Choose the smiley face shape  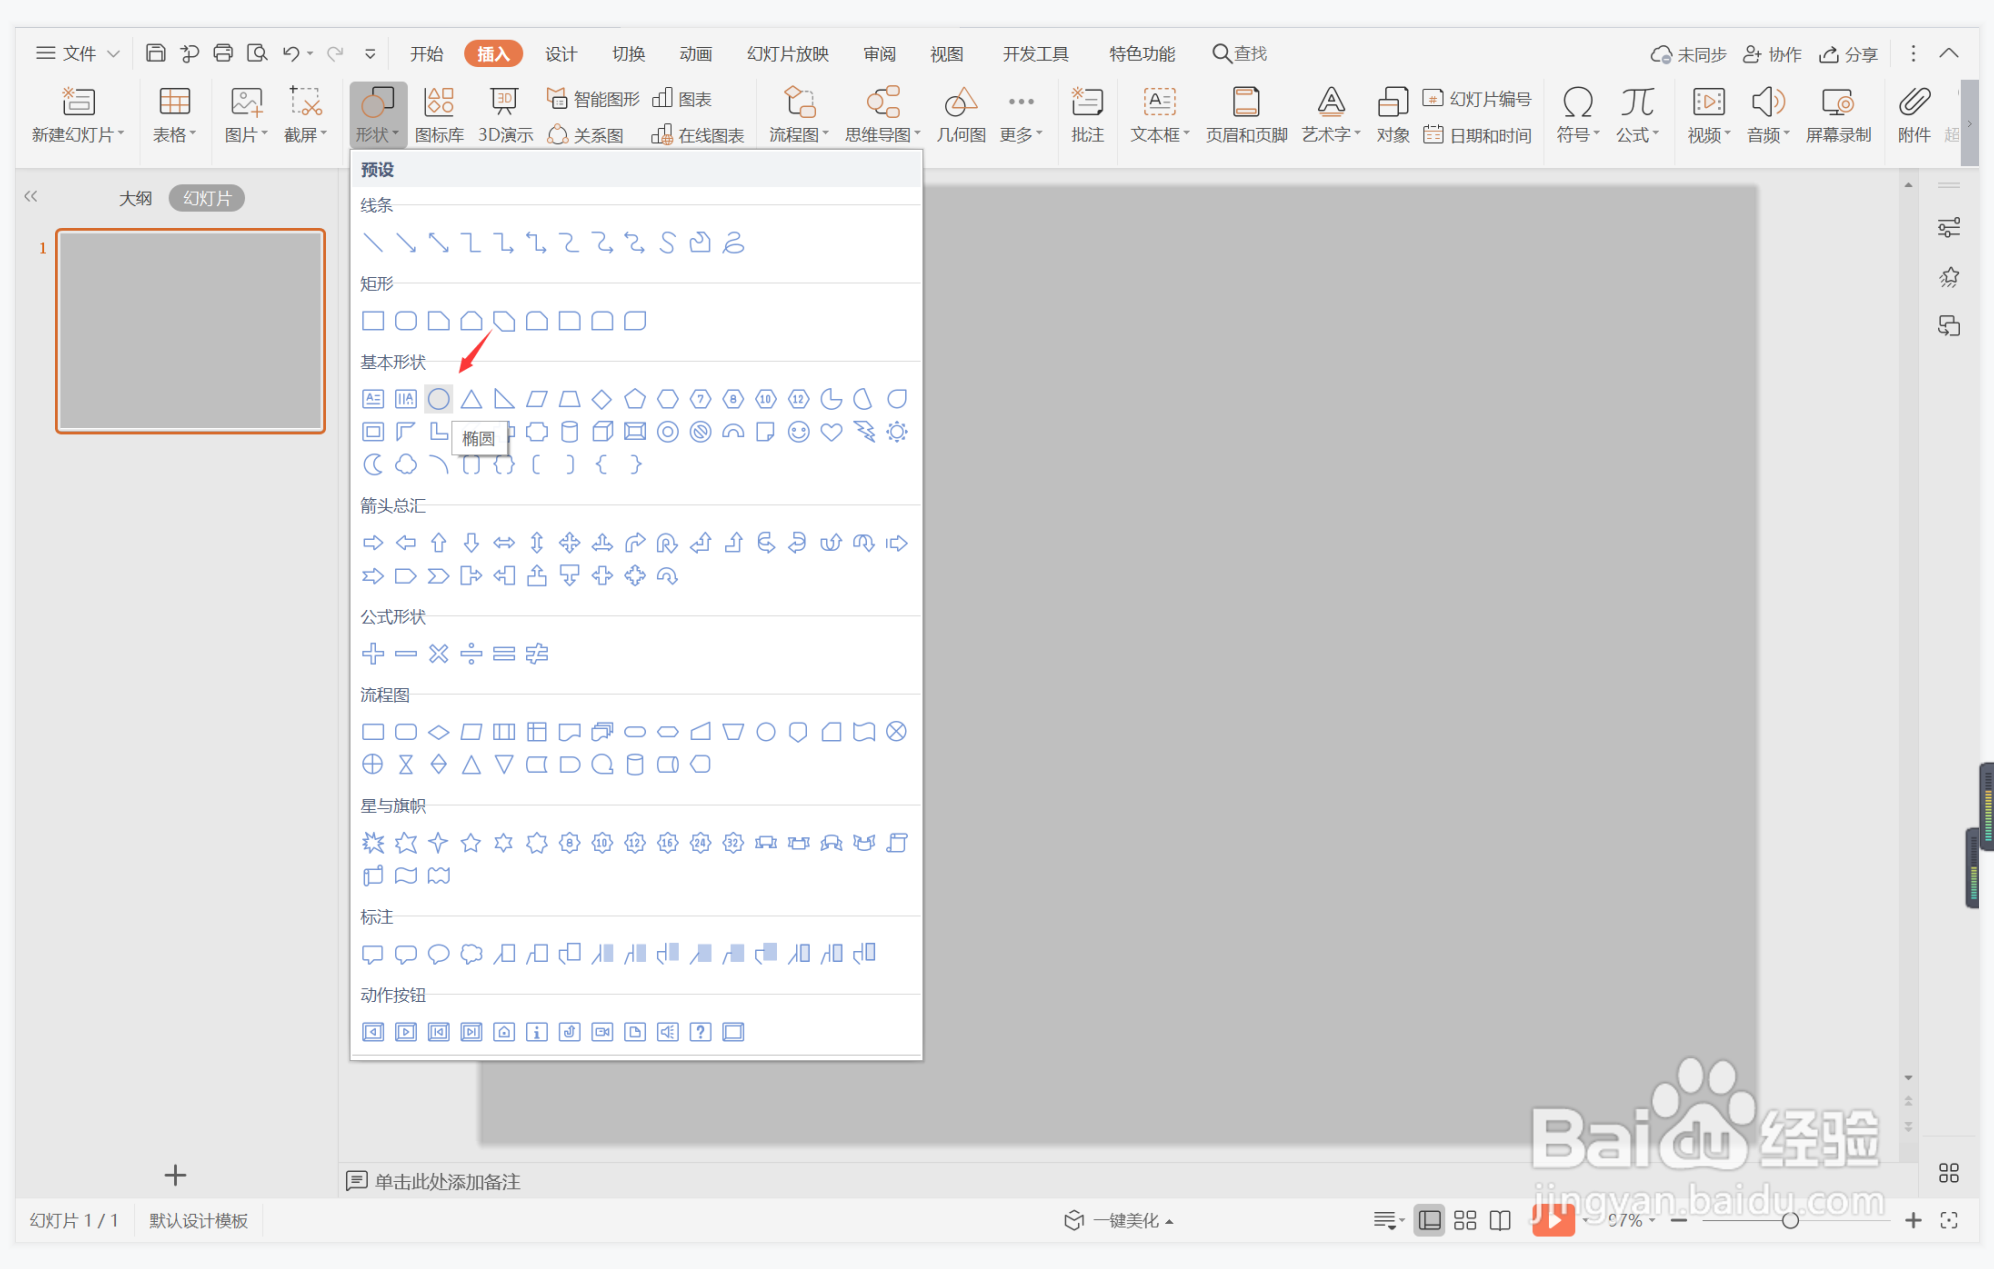tap(798, 432)
